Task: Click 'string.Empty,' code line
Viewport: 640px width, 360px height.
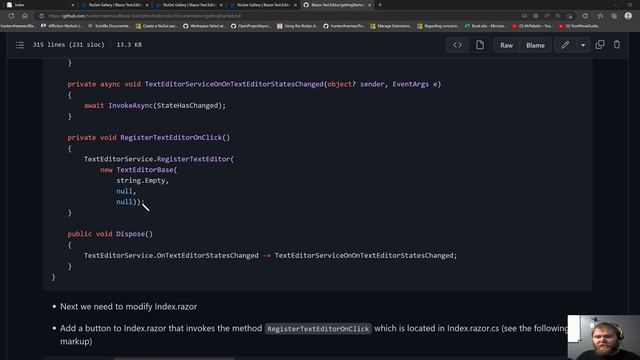Action: (x=142, y=180)
